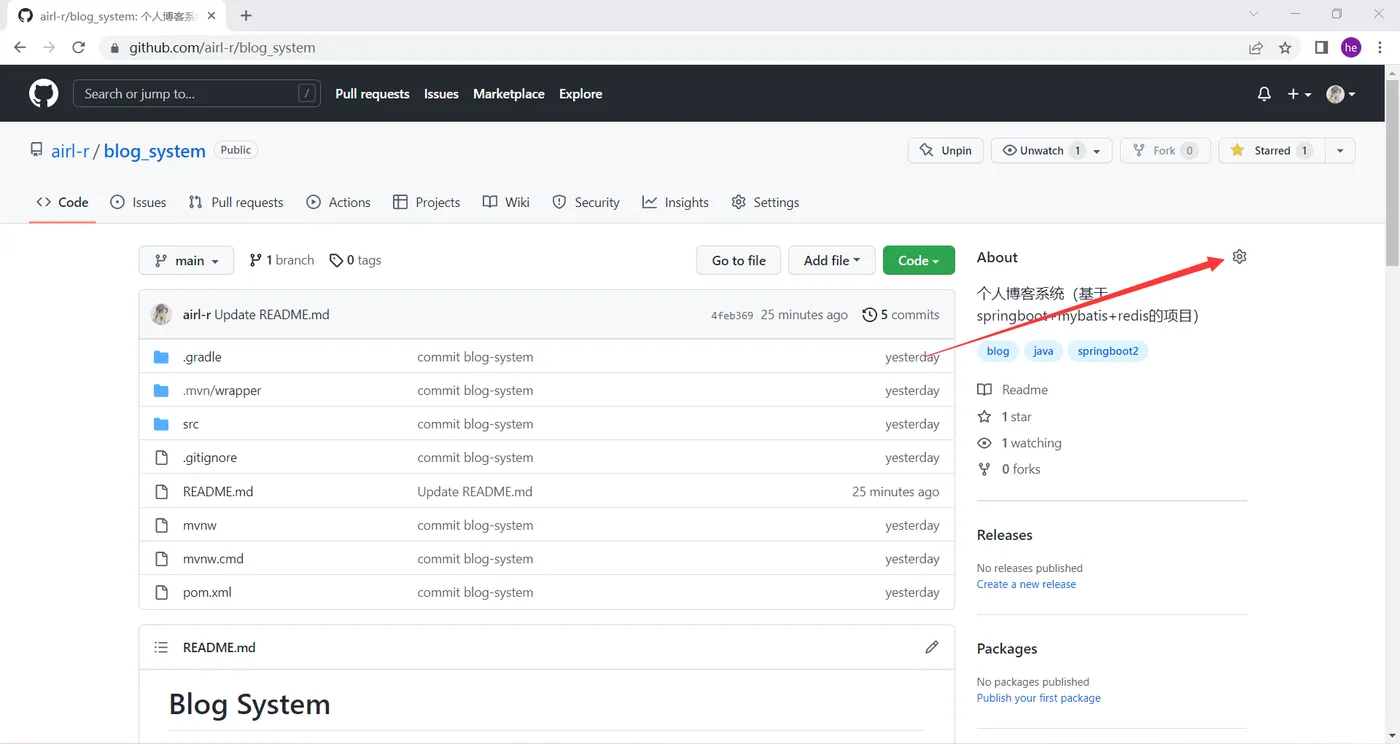This screenshot has height=744, width=1400.
Task: Open the Wiki tab
Action: [506, 202]
